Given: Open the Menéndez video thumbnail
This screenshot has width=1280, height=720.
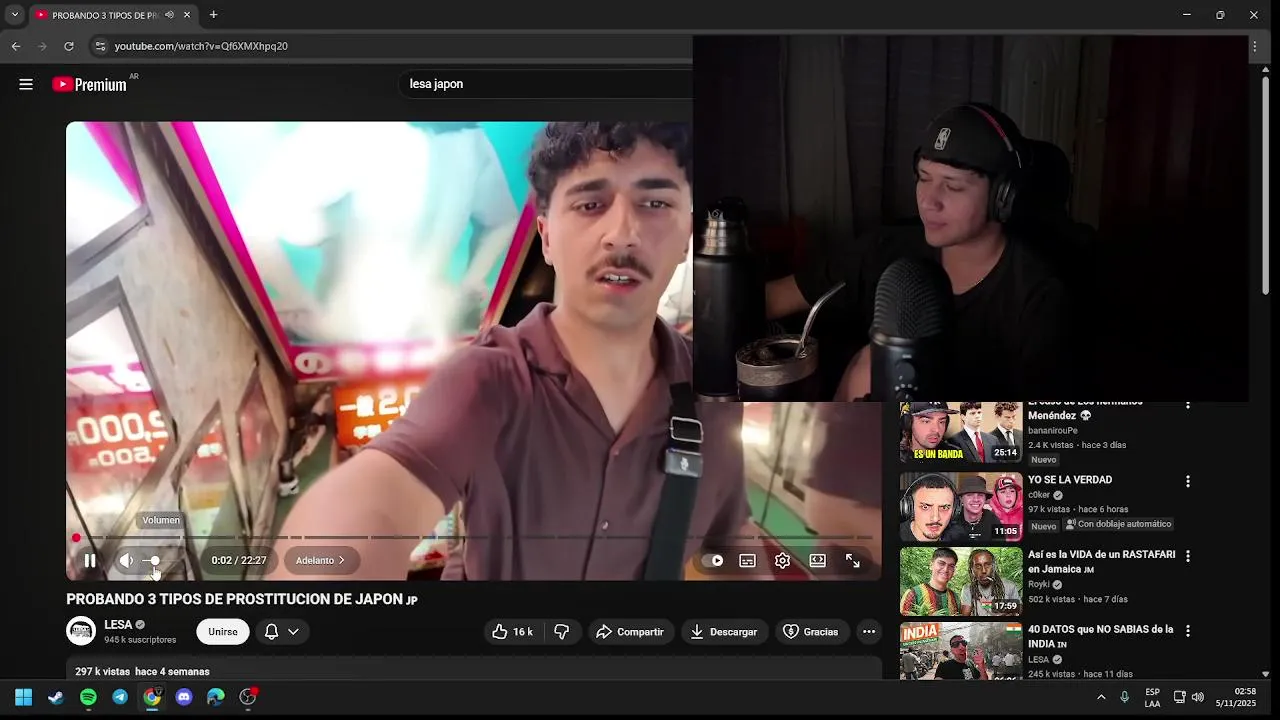Looking at the screenshot, I should coord(961,432).
